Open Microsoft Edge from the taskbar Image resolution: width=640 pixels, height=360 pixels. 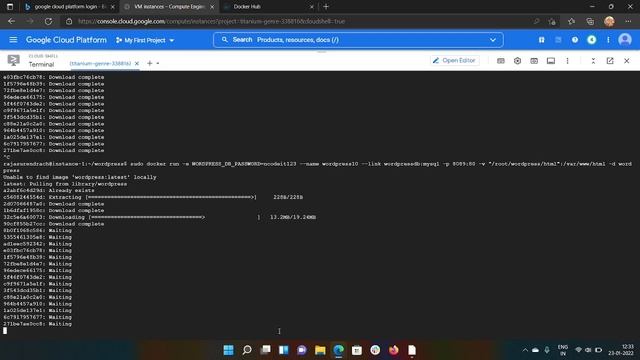[x=338, y=350]
